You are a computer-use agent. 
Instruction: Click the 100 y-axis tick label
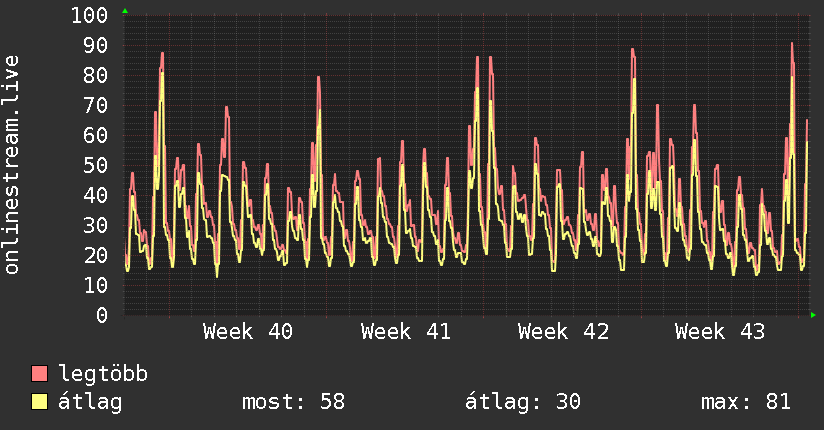(x=89, y=15)
